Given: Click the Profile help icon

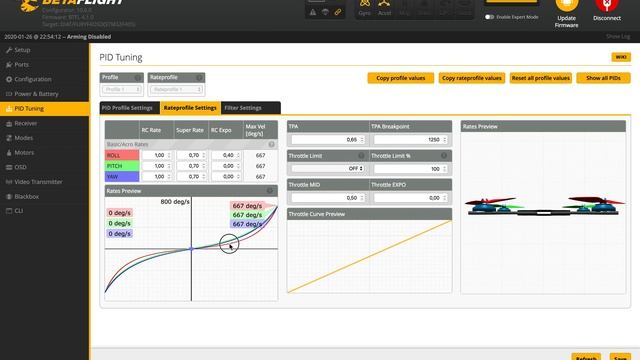Looking at the screenshot, I should [x=138, y=78].
